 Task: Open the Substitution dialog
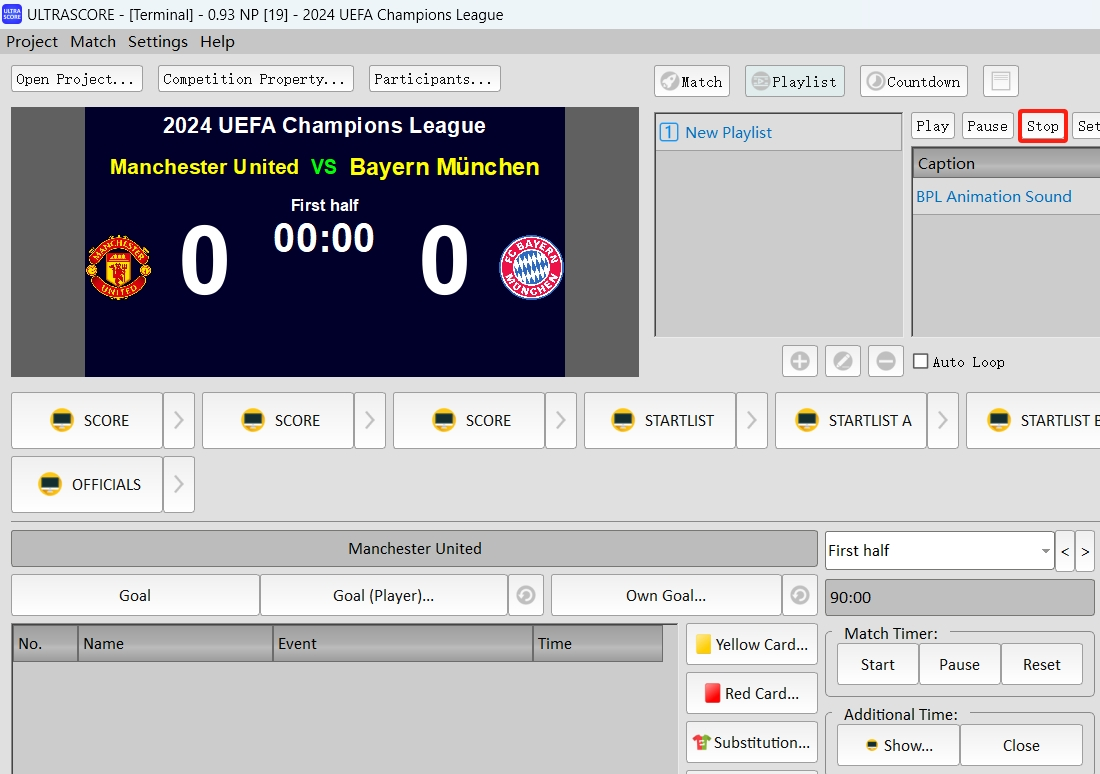(752, 742)
